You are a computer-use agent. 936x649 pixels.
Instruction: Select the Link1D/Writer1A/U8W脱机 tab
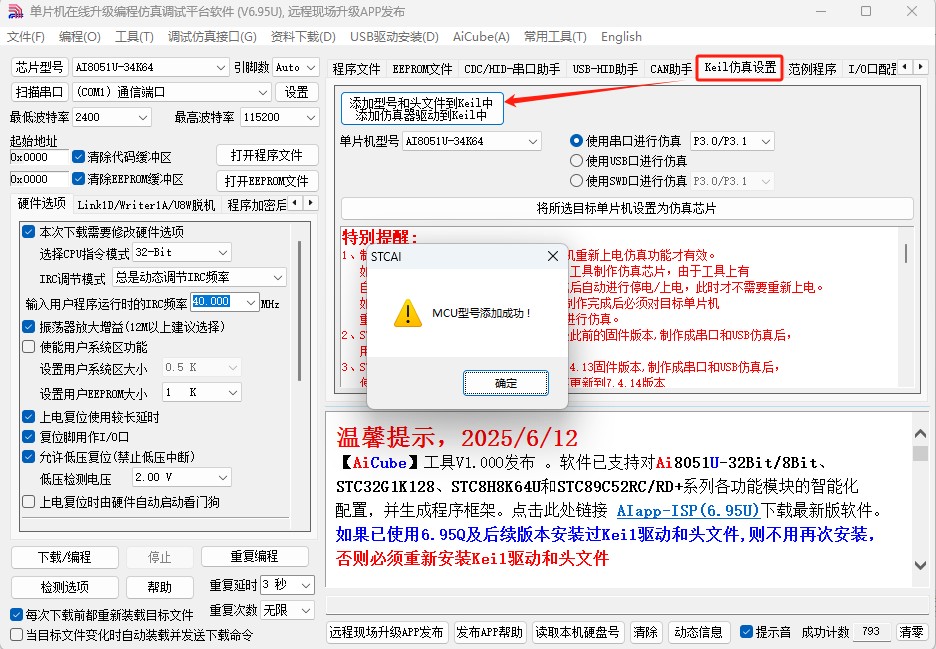click(x=146, y=205)
